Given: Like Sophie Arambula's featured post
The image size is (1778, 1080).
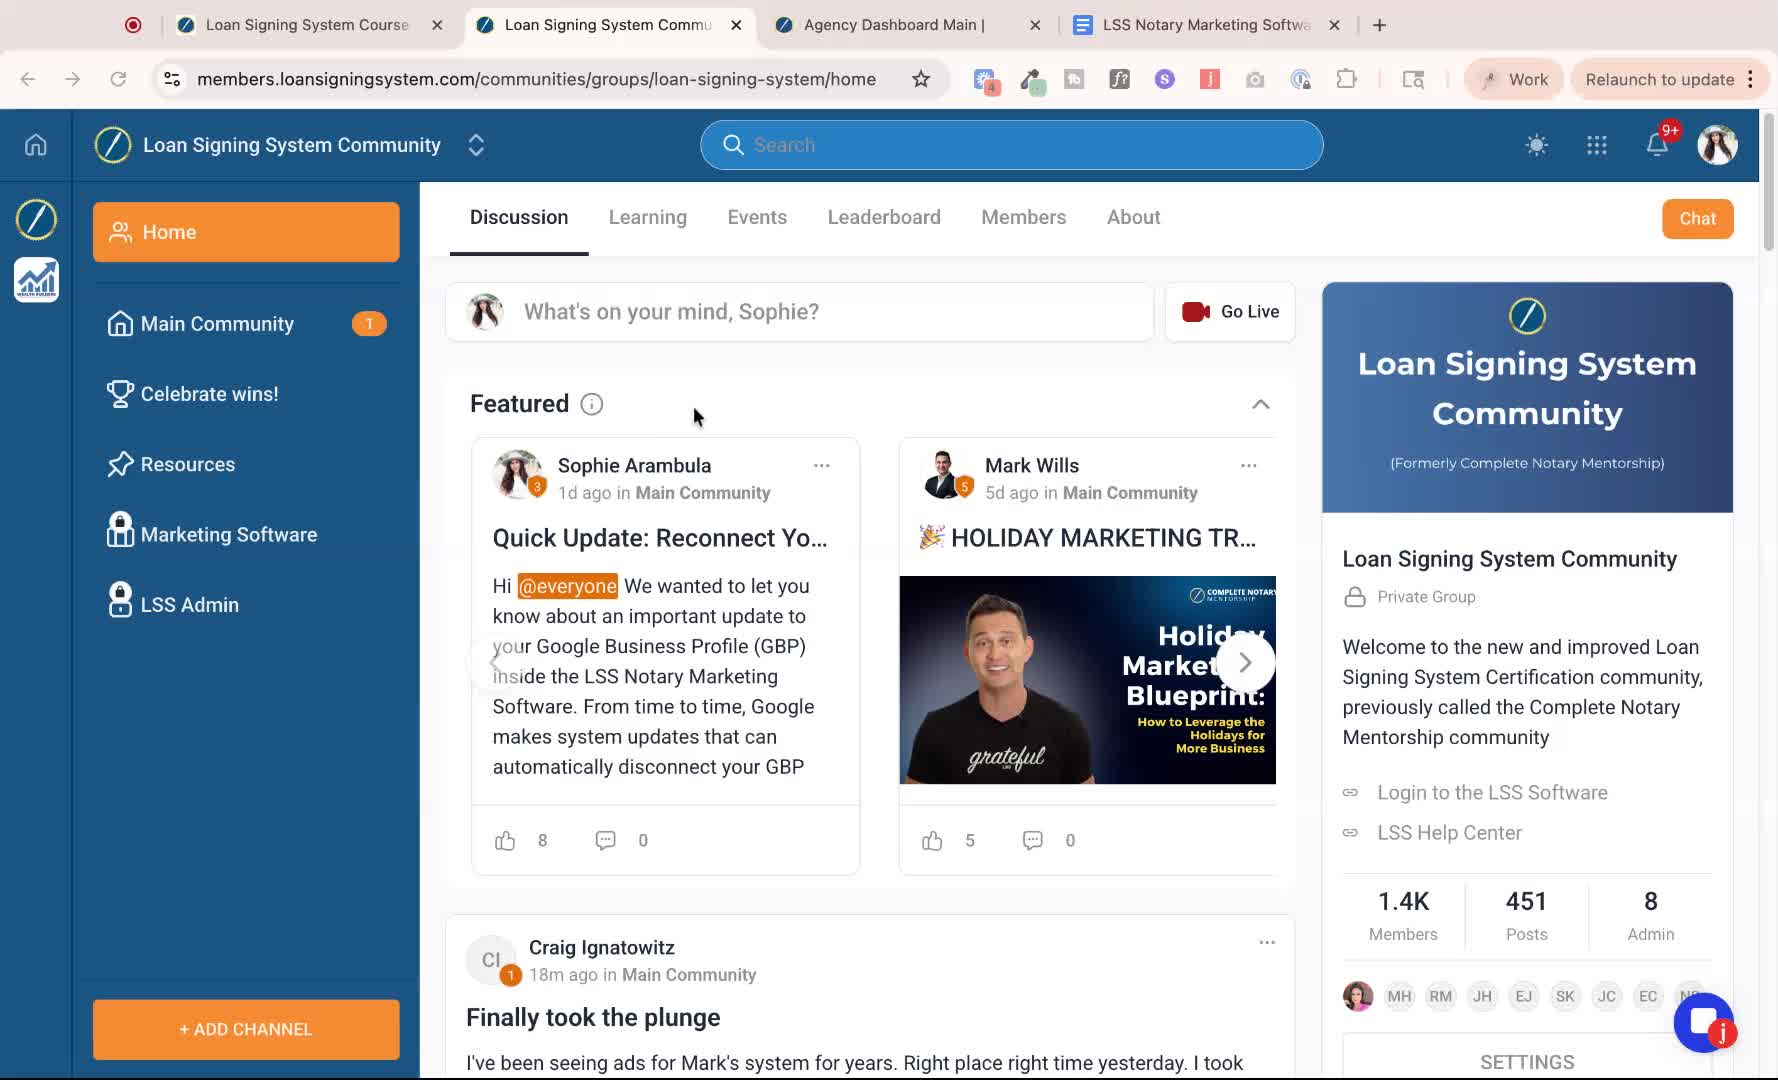Looking at the screenshot, I should tap(505, 841).
